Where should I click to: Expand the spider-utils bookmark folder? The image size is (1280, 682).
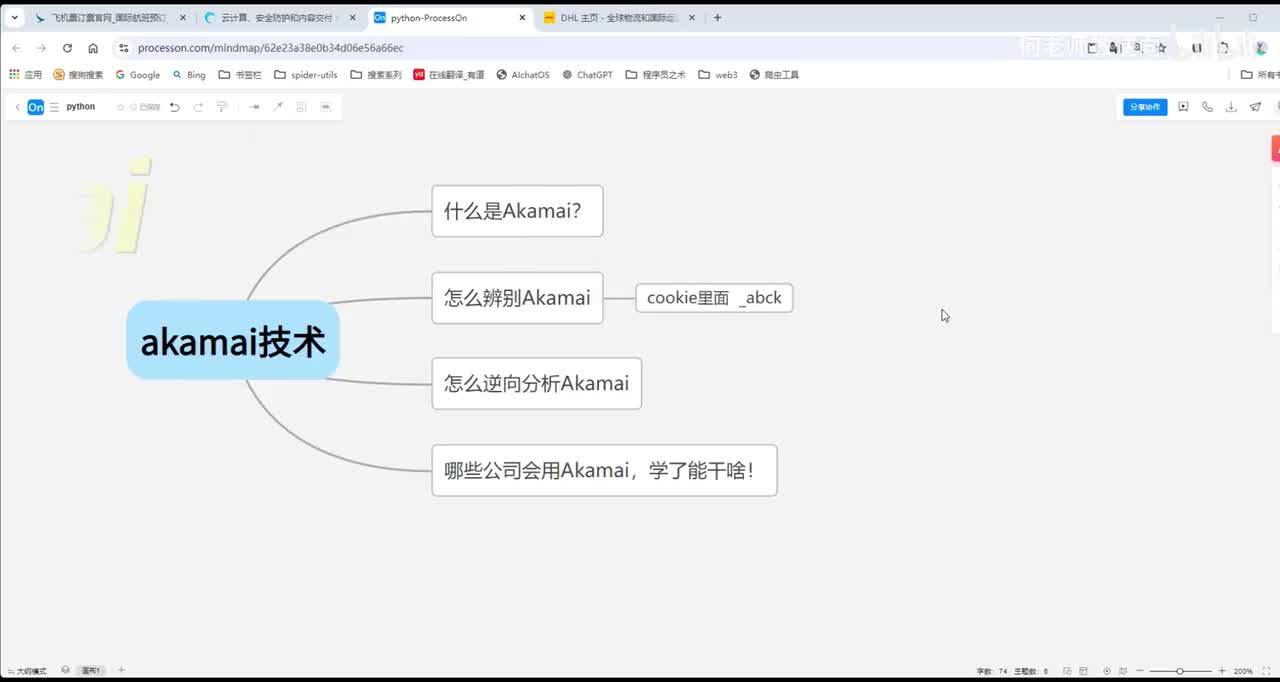306,75
